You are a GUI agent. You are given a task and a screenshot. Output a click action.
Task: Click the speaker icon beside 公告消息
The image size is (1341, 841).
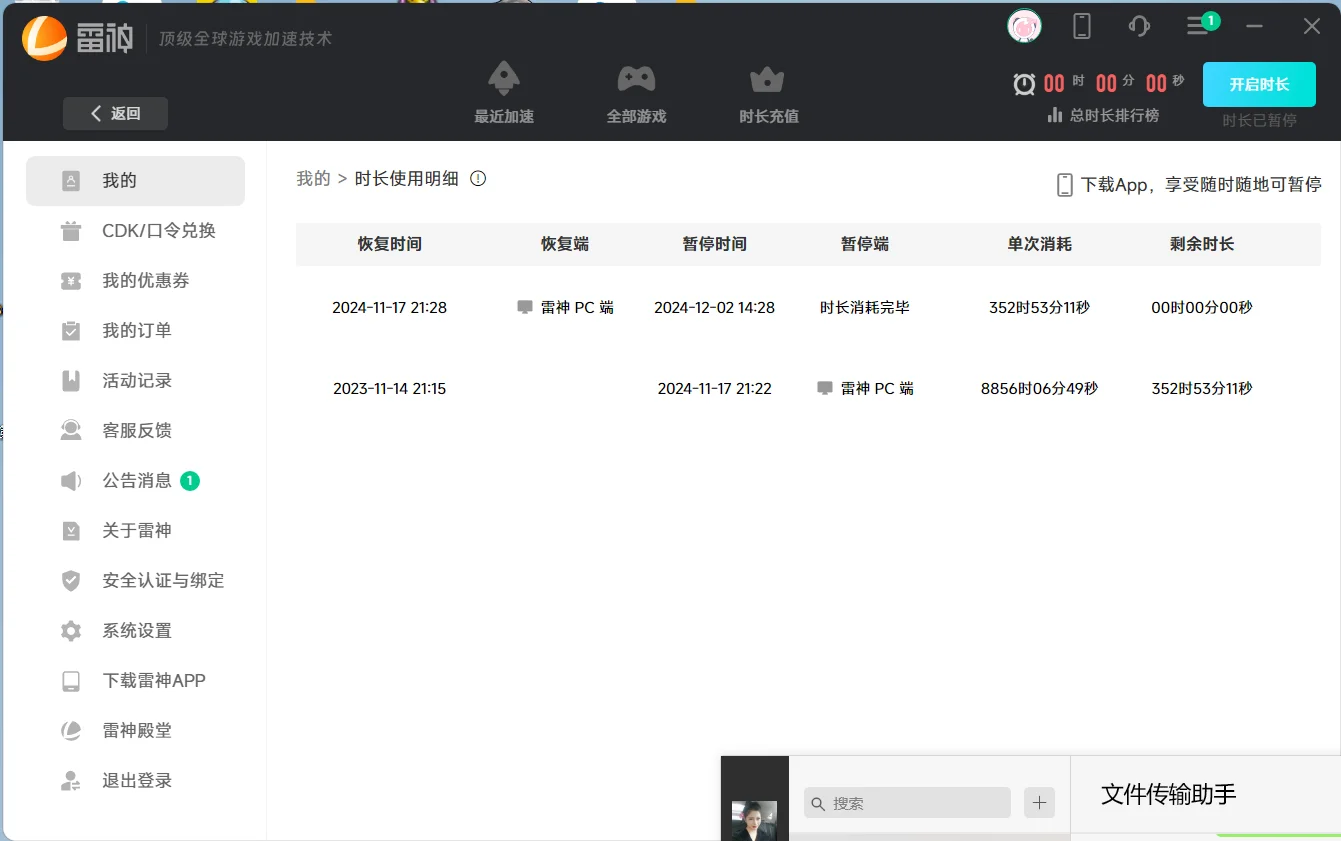click(70, 480)
